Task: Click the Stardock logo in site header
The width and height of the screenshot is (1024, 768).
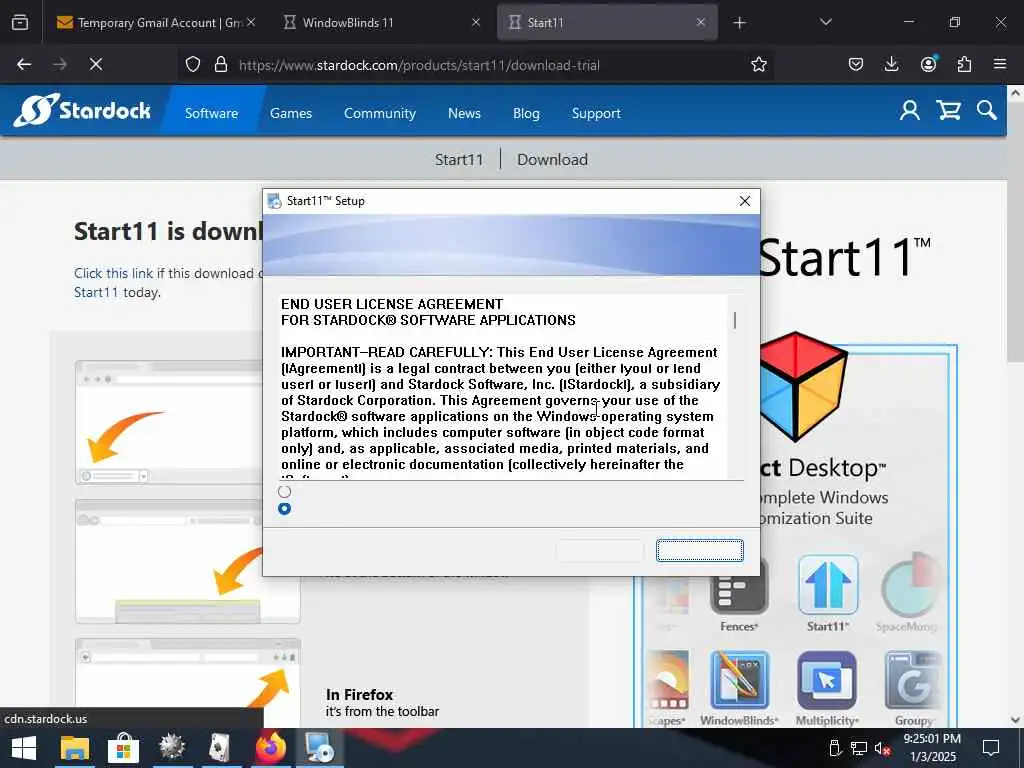Action: 82,110
